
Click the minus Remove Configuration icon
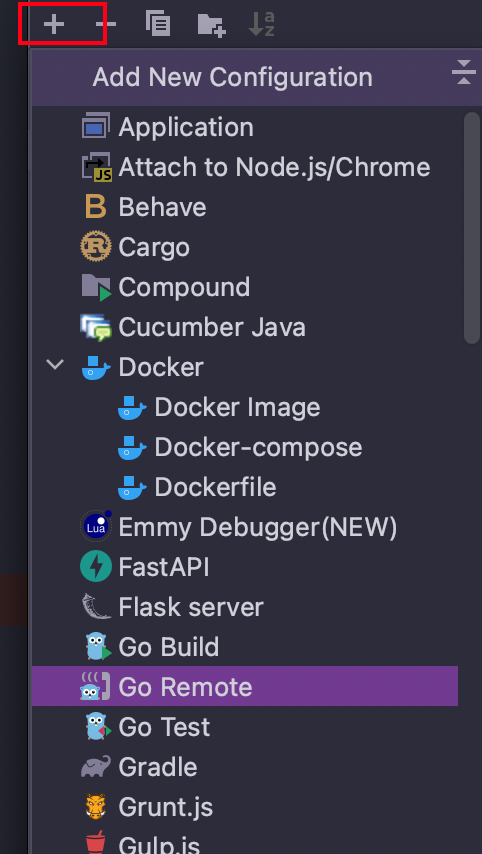106,25
